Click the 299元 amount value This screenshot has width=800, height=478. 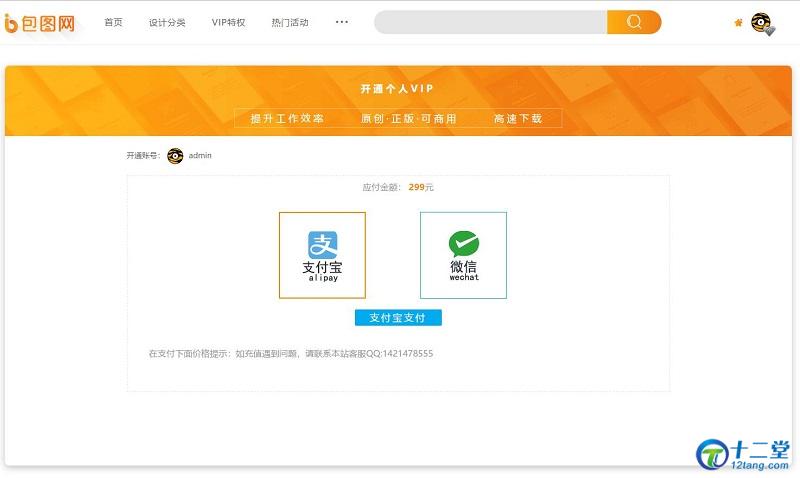pyautogui.click(x=421, y=187)
